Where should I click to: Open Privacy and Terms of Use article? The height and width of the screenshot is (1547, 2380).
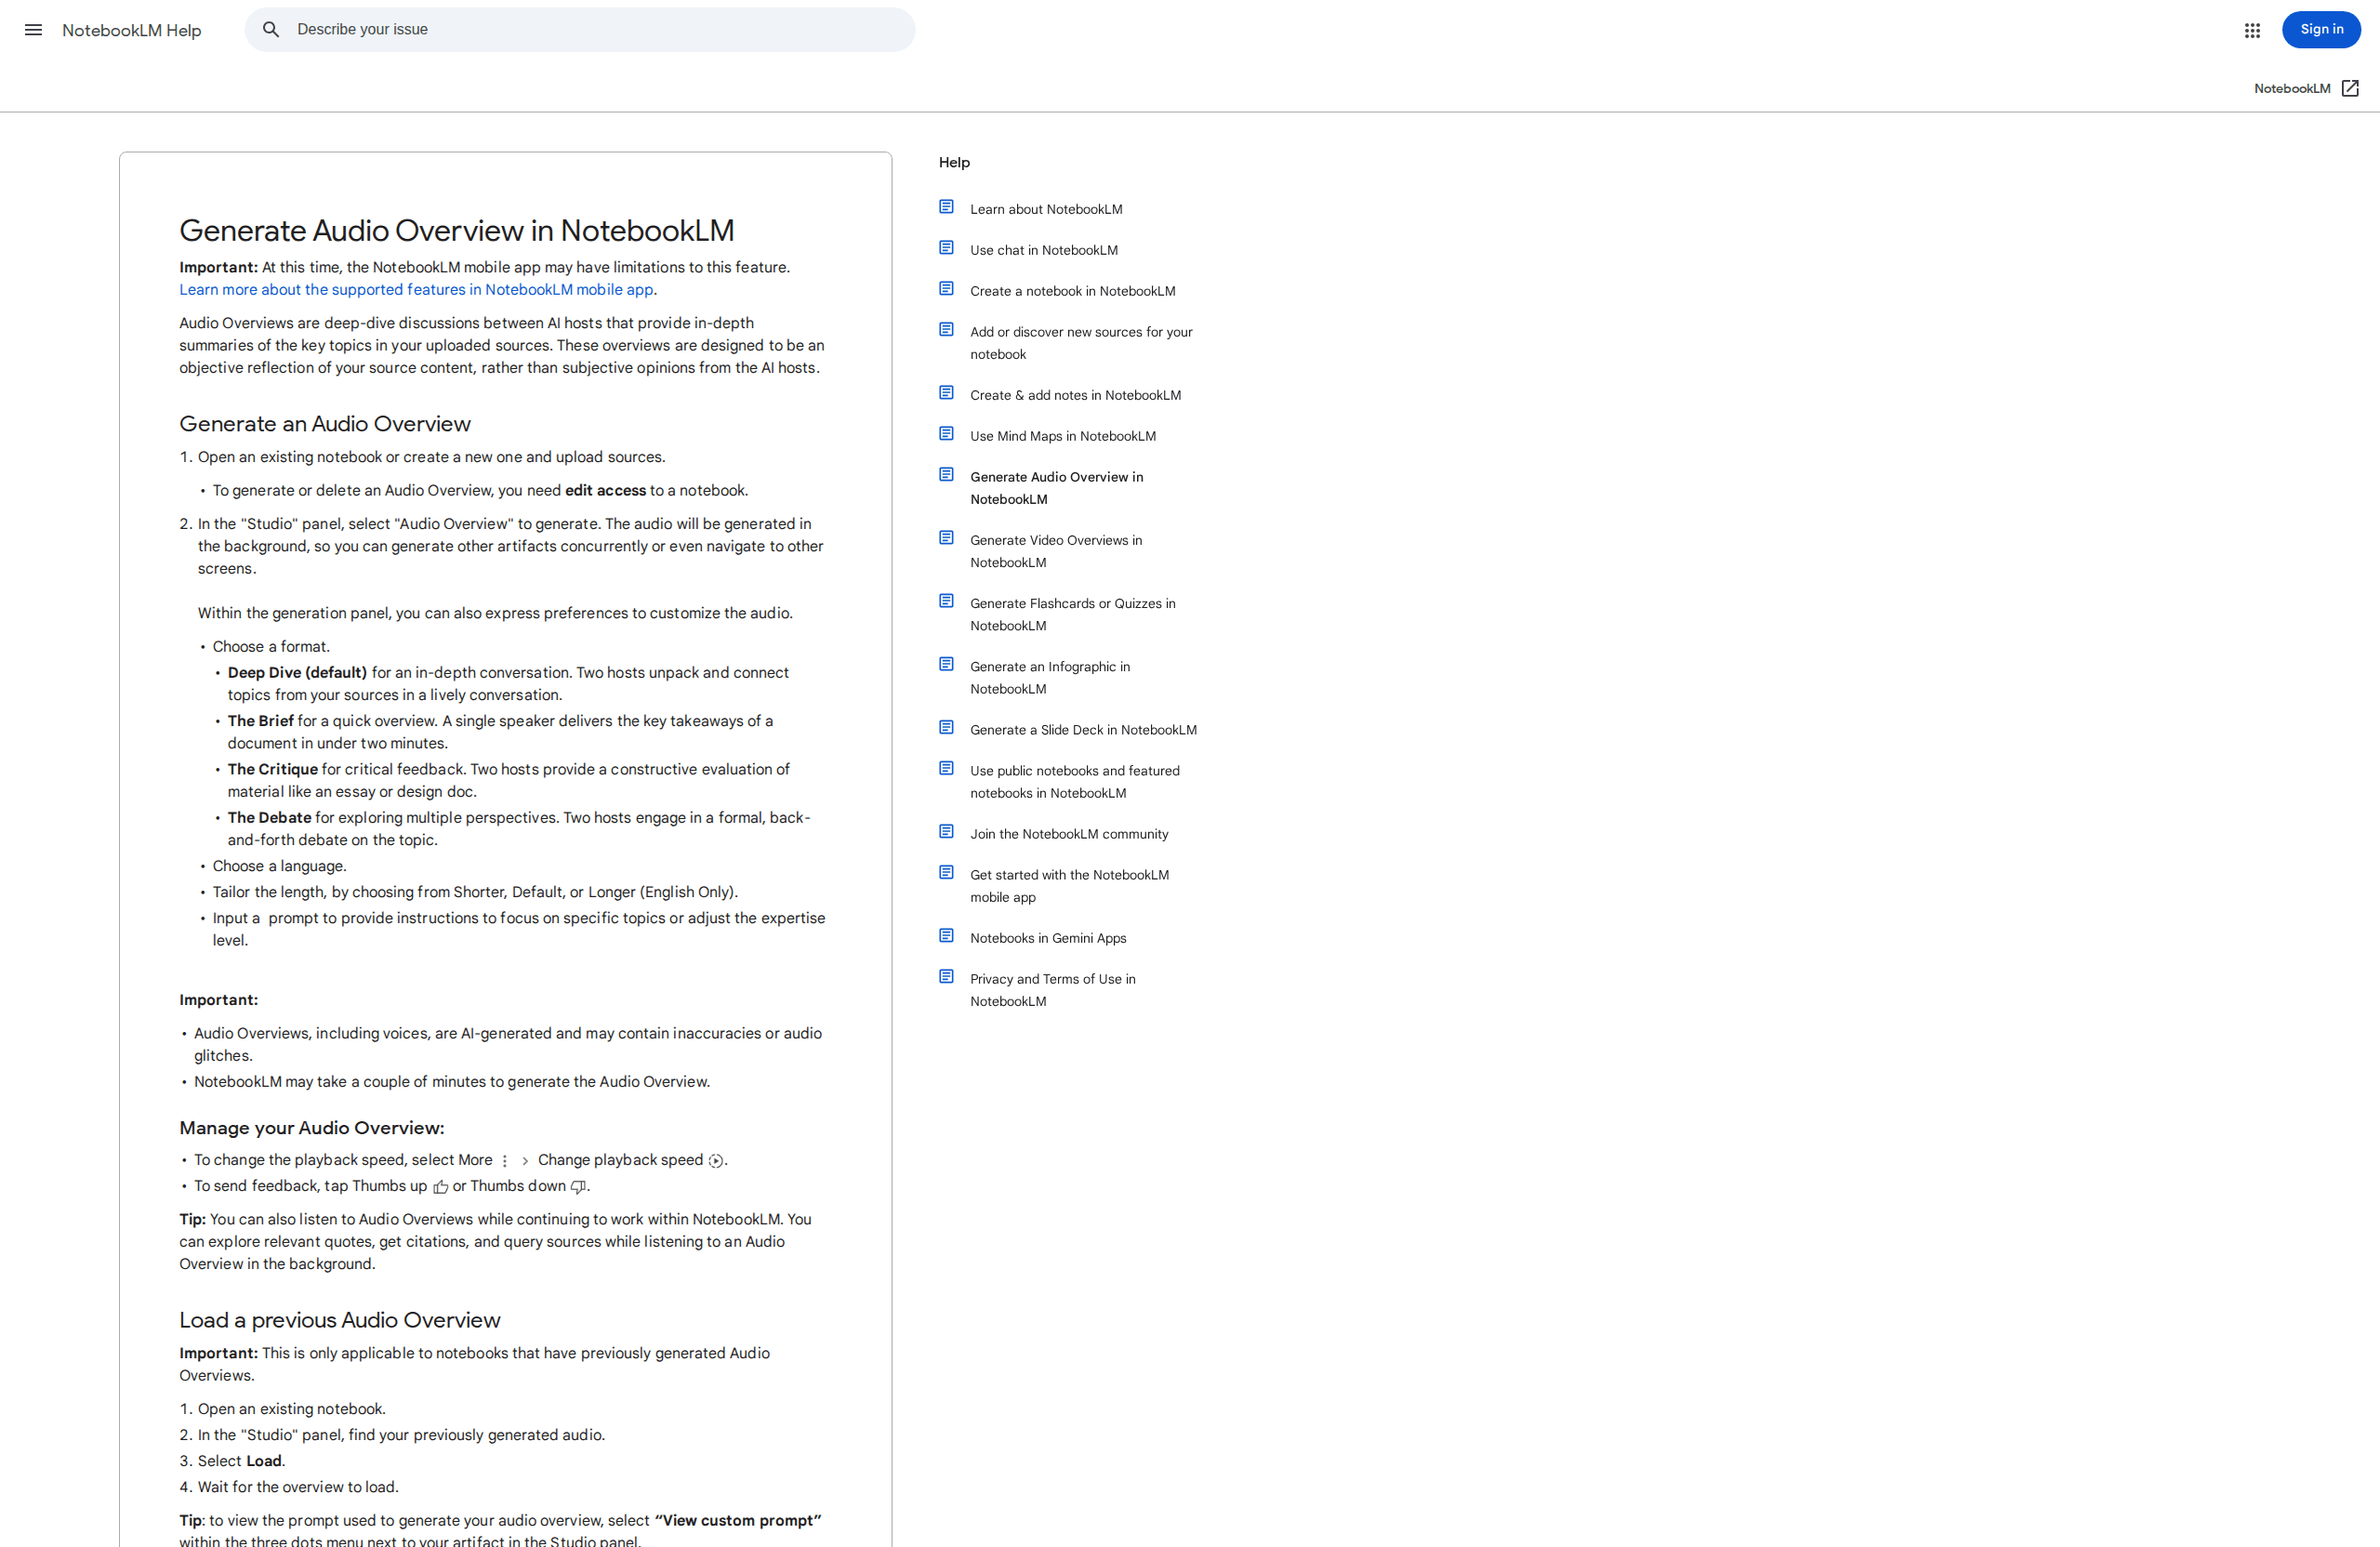pyautogui.click(x=1053, y=990)
